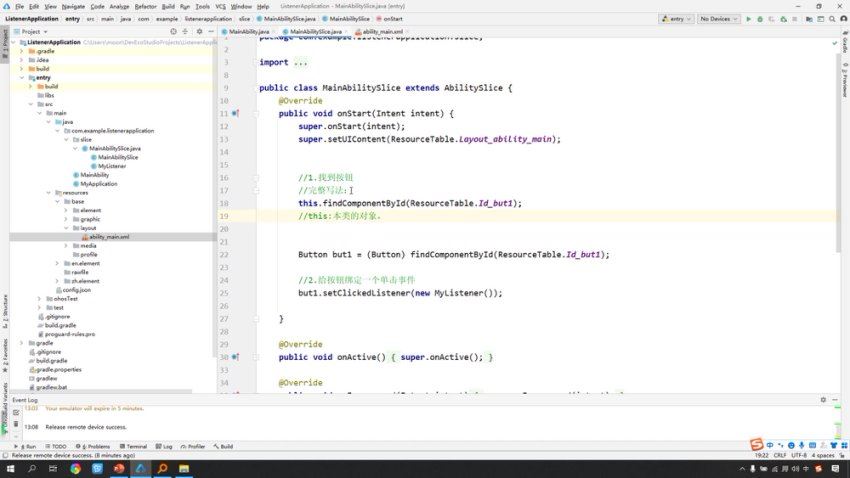This screenshot has width=850, height=478.
Task: Open the attach debugger icon in toolbar
Action: [x=783, y=19]
